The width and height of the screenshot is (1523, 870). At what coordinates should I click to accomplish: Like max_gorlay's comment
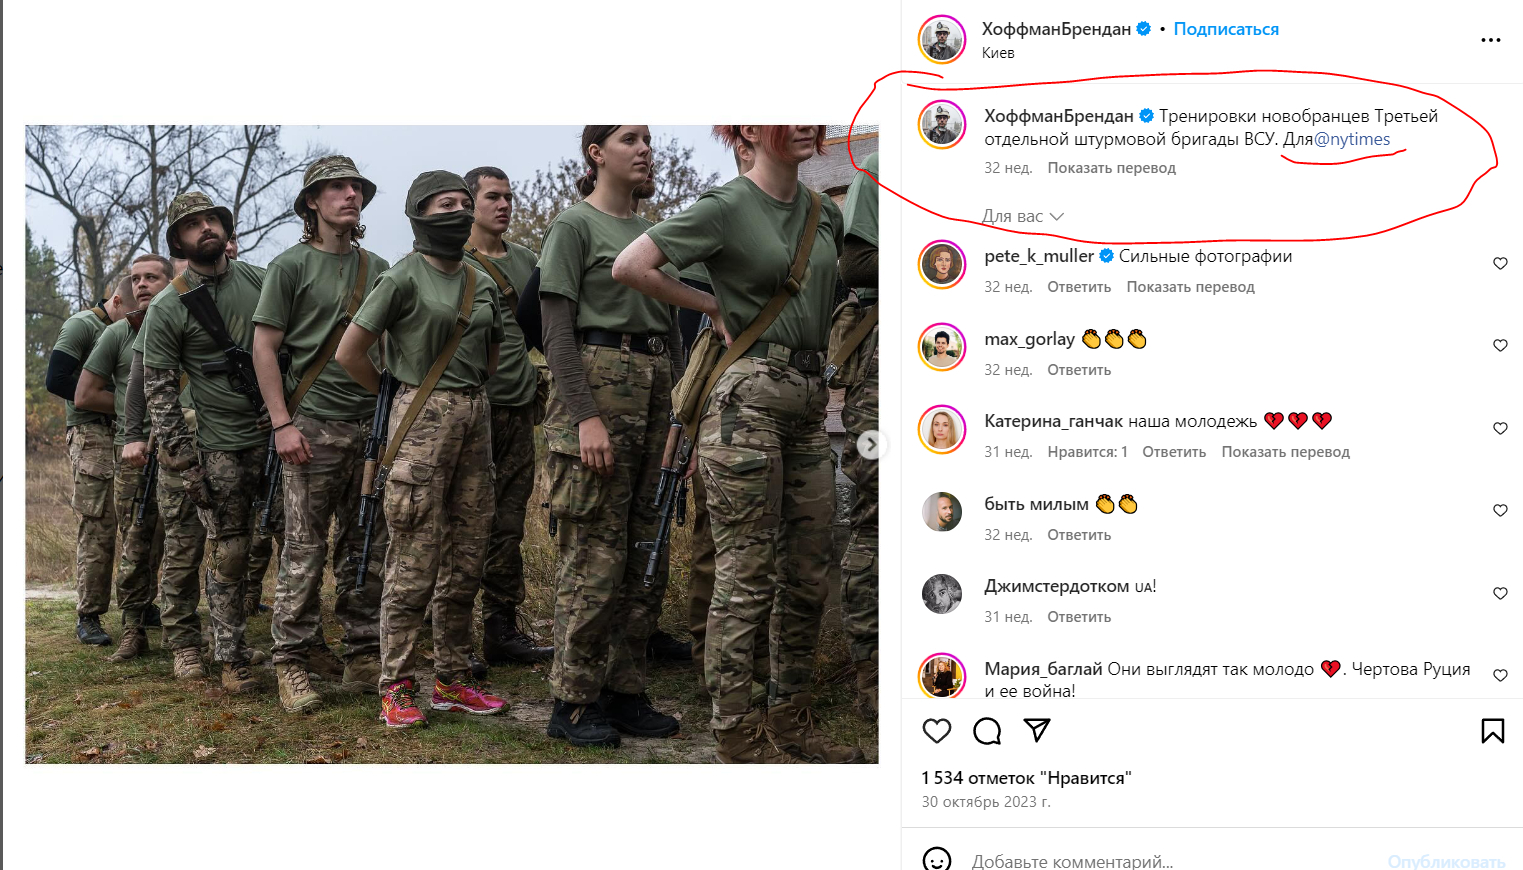1500,345
